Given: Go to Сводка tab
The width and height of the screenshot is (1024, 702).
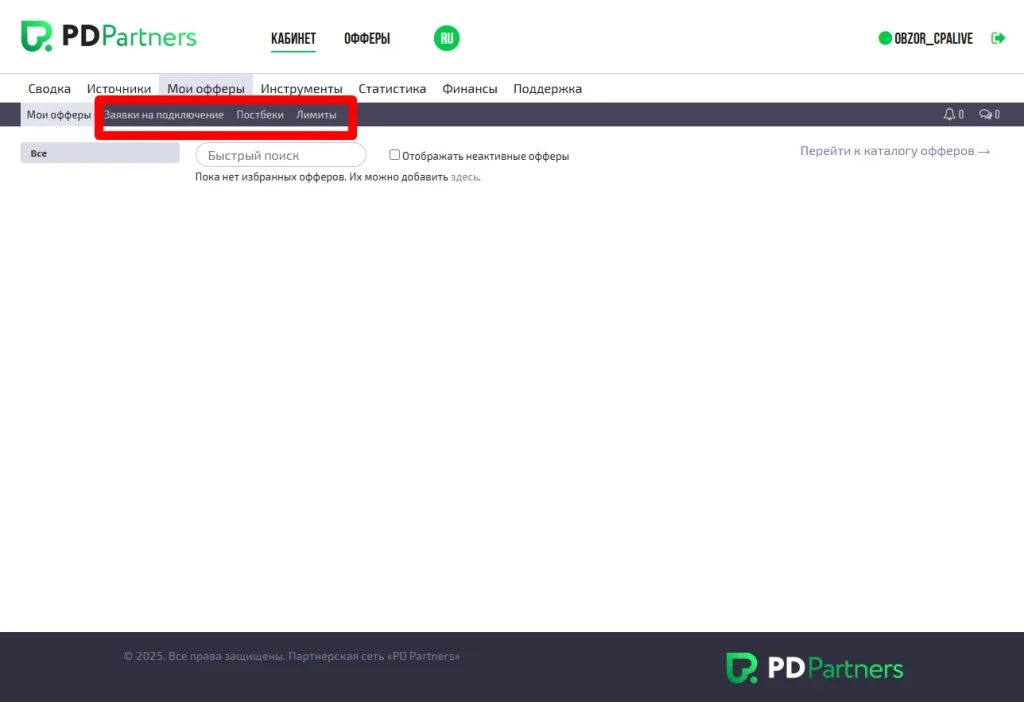Looking at the screenshot, I should pos(49,88).
